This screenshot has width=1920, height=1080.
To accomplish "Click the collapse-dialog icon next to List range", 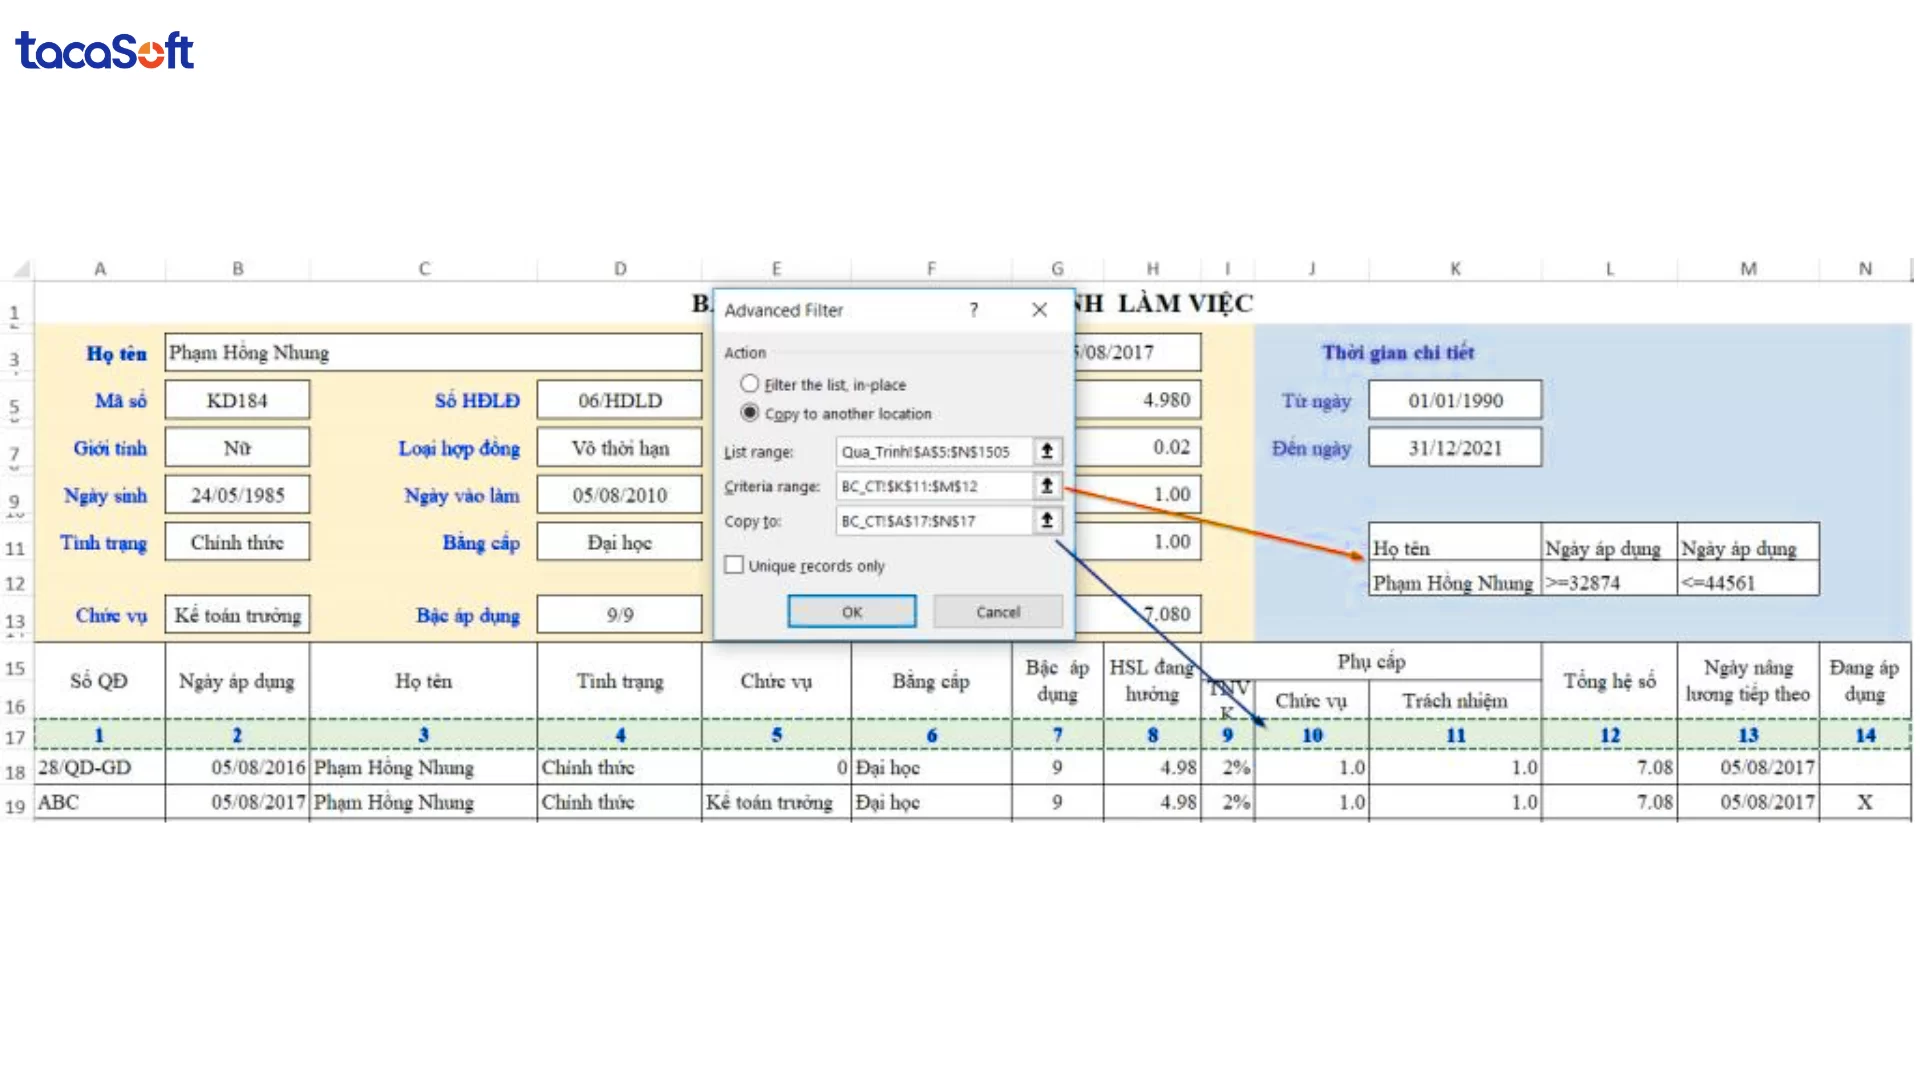I will click(x=1046, y=451).
